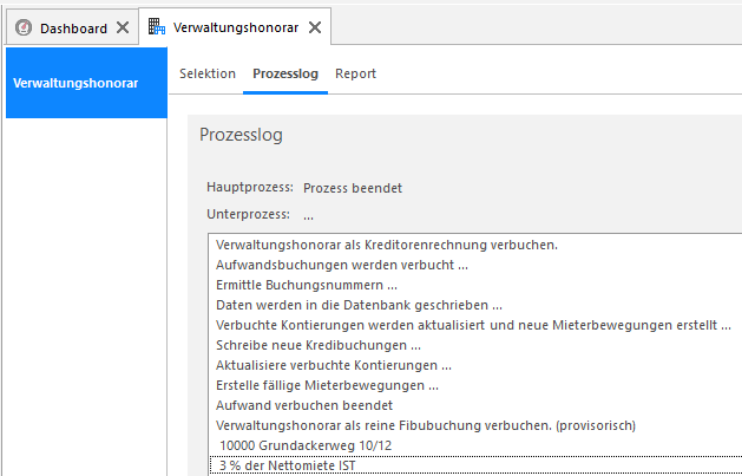Select Verwaltungshonorar in the blue sidebar

[x=87, y=83]
